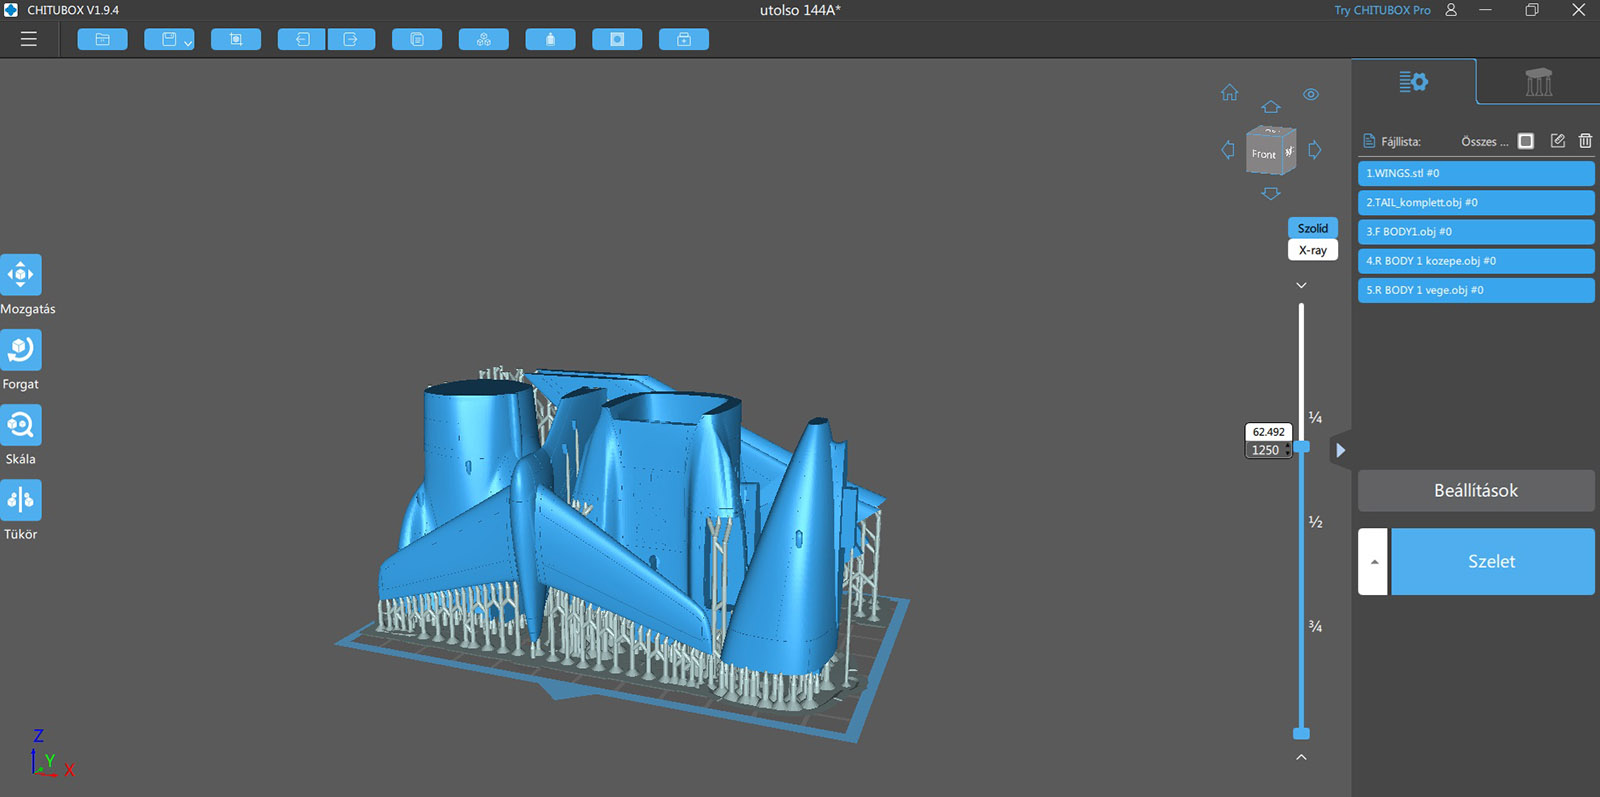Click the ¾ mark on layer slider
Screen dimensions: 1600x797
pos(1315,626)
